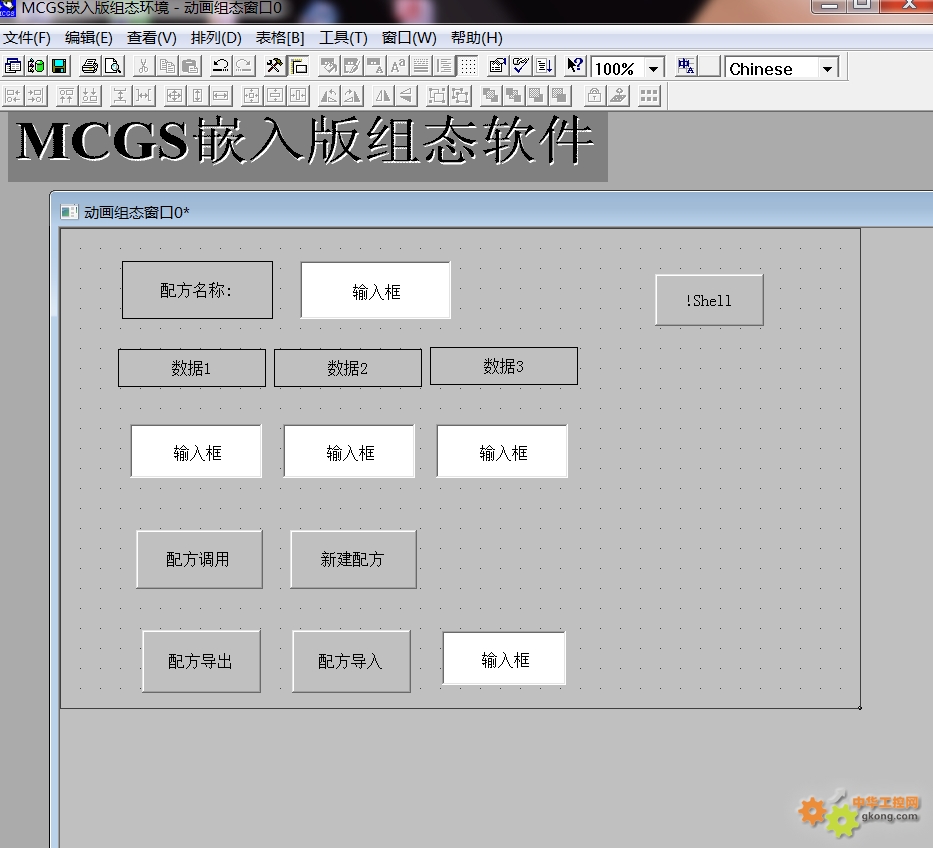Screen dimensions: 933x848
Task: Open Print Preview icon
Action: point(113,66)
